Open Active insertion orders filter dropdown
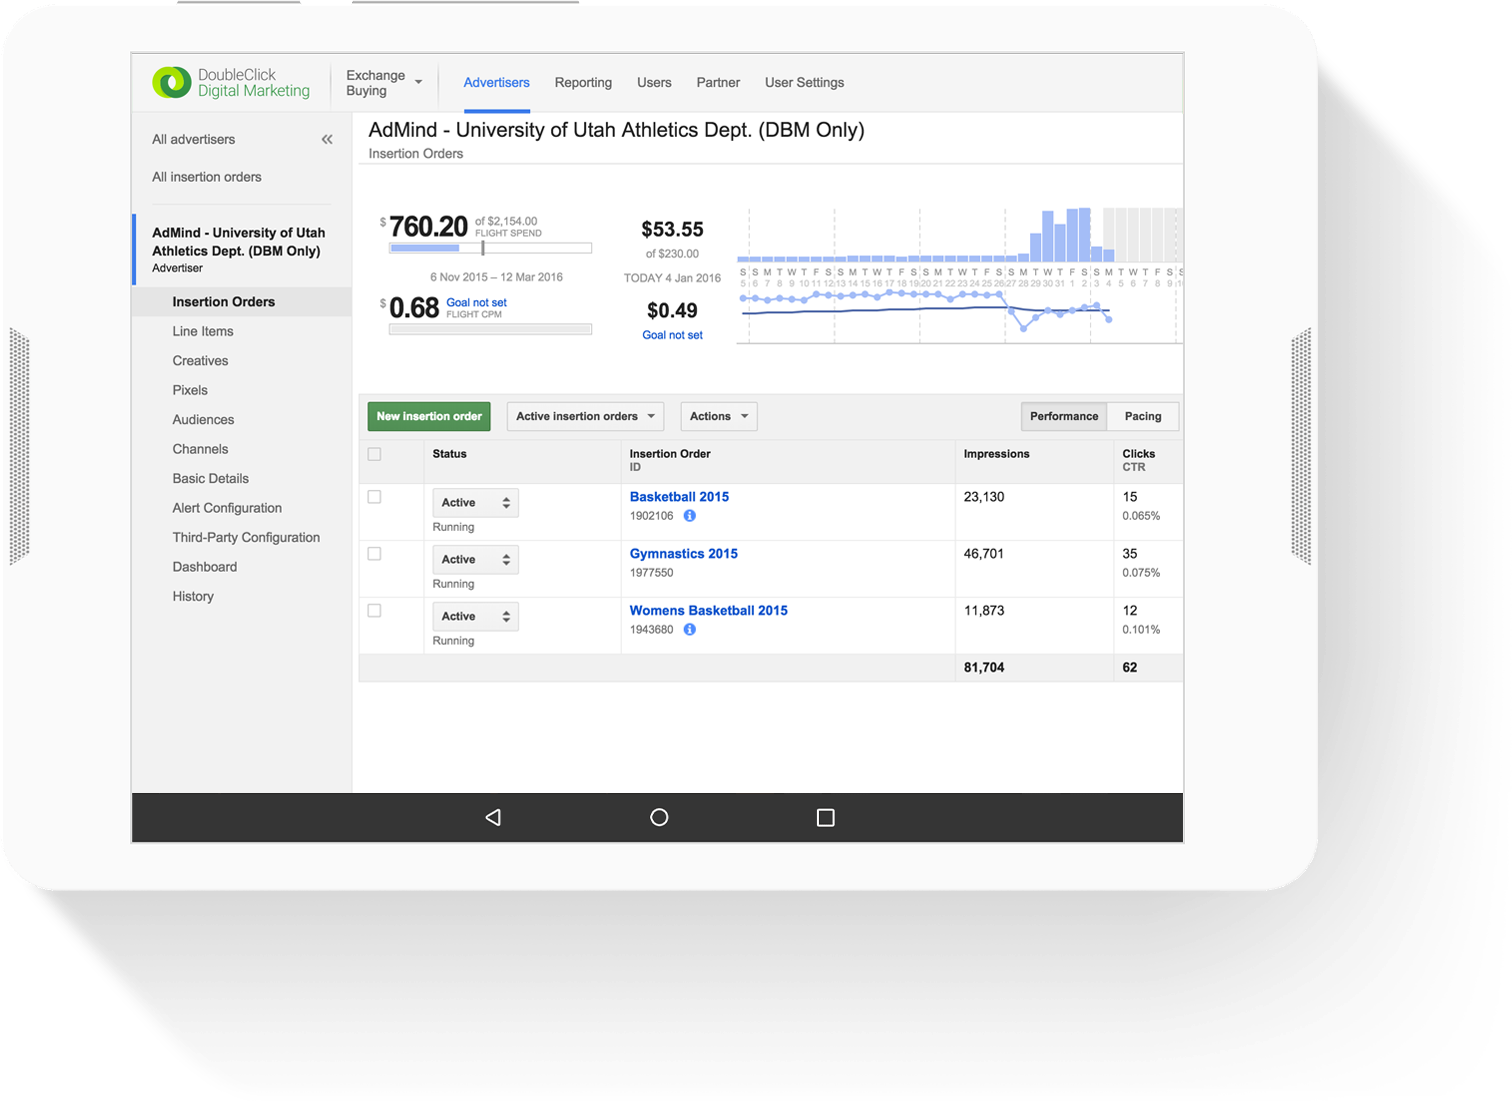The image size is (1512, 1101). tap(585, 417)
